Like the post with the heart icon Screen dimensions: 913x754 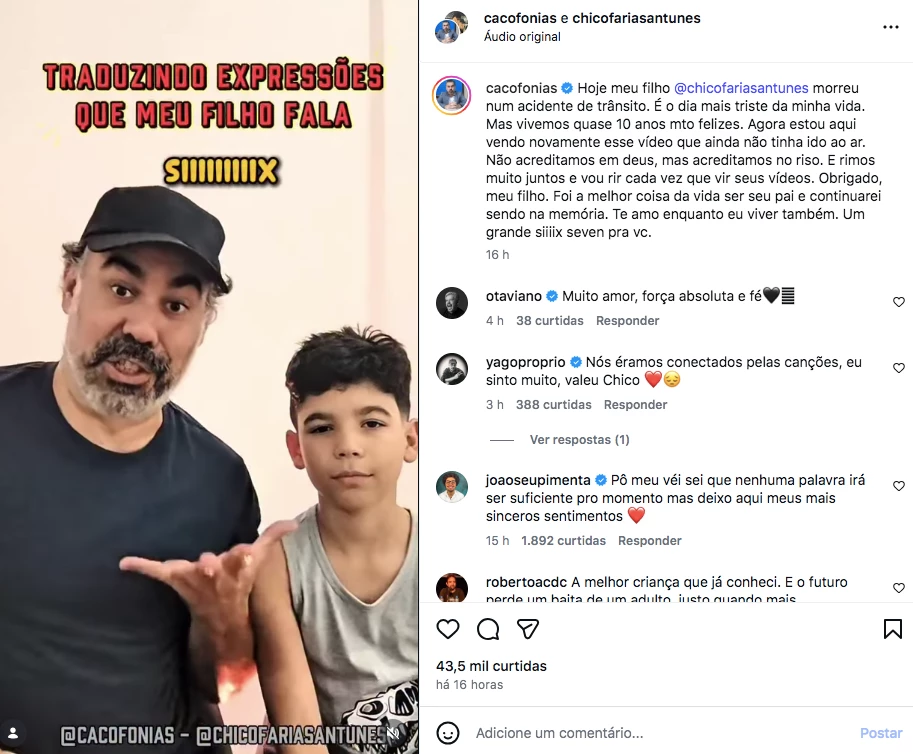[448, 629]
